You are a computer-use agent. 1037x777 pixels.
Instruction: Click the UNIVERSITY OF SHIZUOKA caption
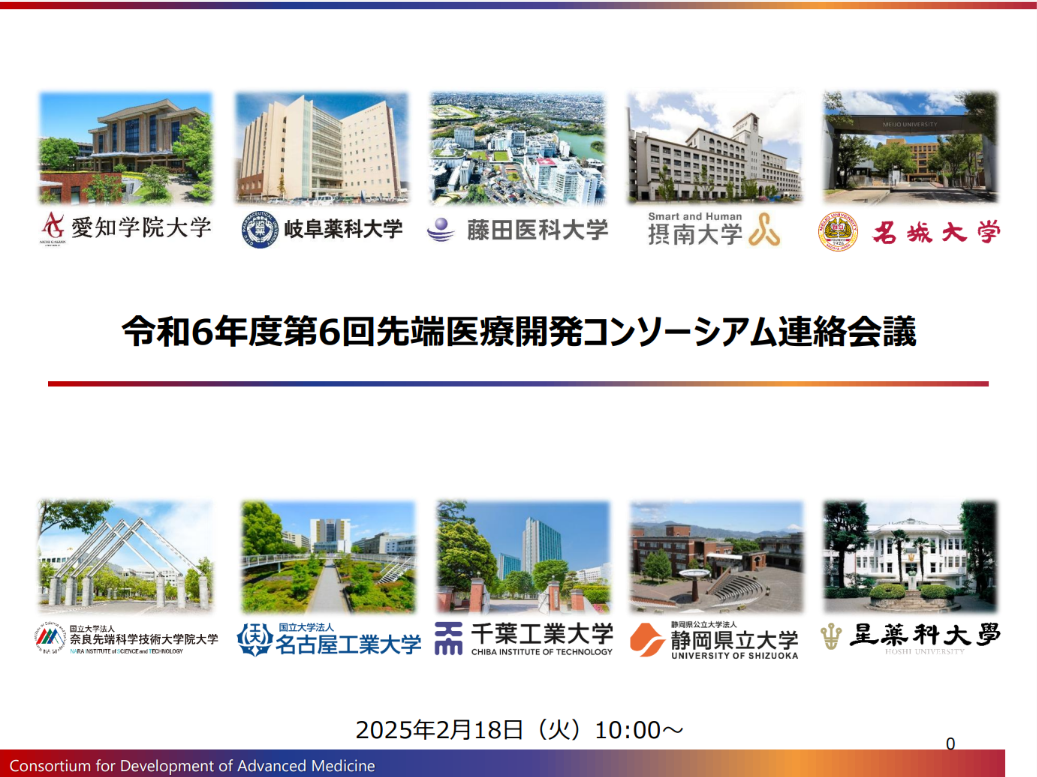pyautogui.click(x=734, y=655)
